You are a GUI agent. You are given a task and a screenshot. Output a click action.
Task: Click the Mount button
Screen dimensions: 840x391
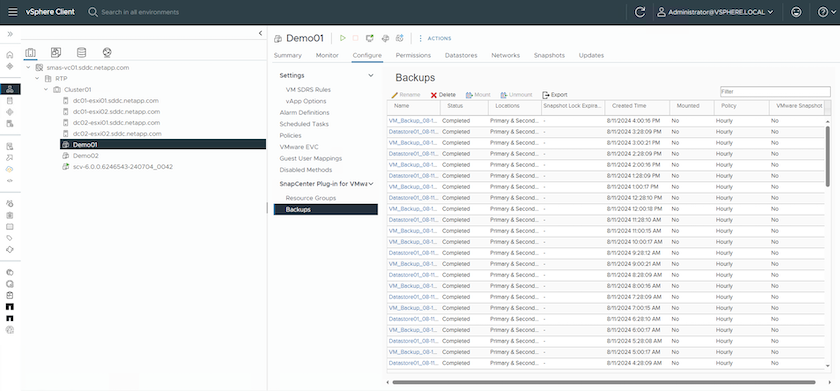(478, 95)
